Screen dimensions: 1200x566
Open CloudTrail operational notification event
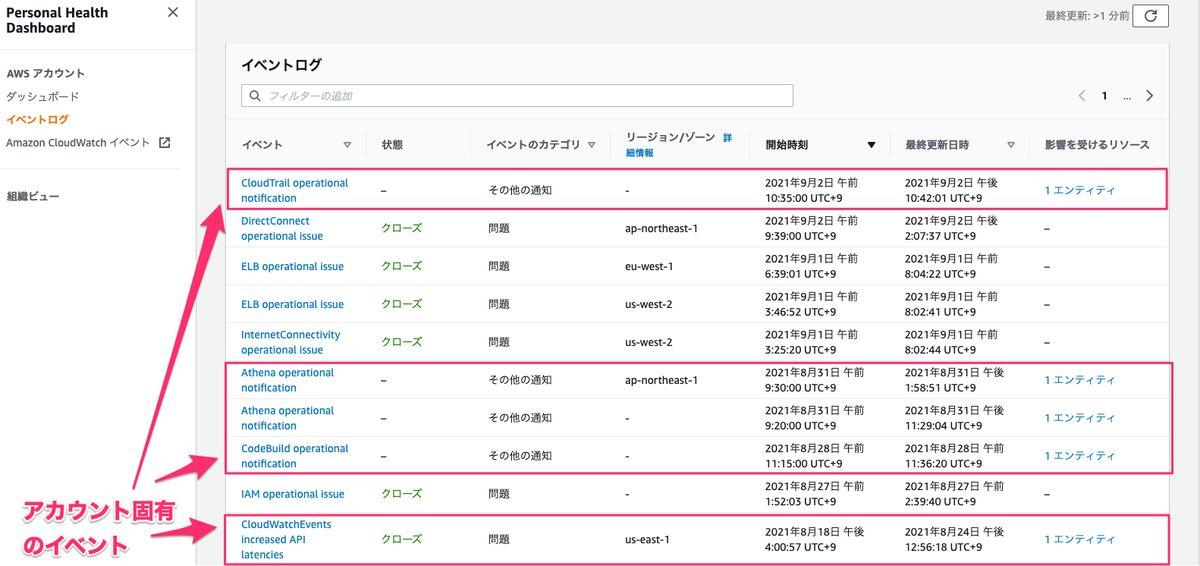[295, 190]
